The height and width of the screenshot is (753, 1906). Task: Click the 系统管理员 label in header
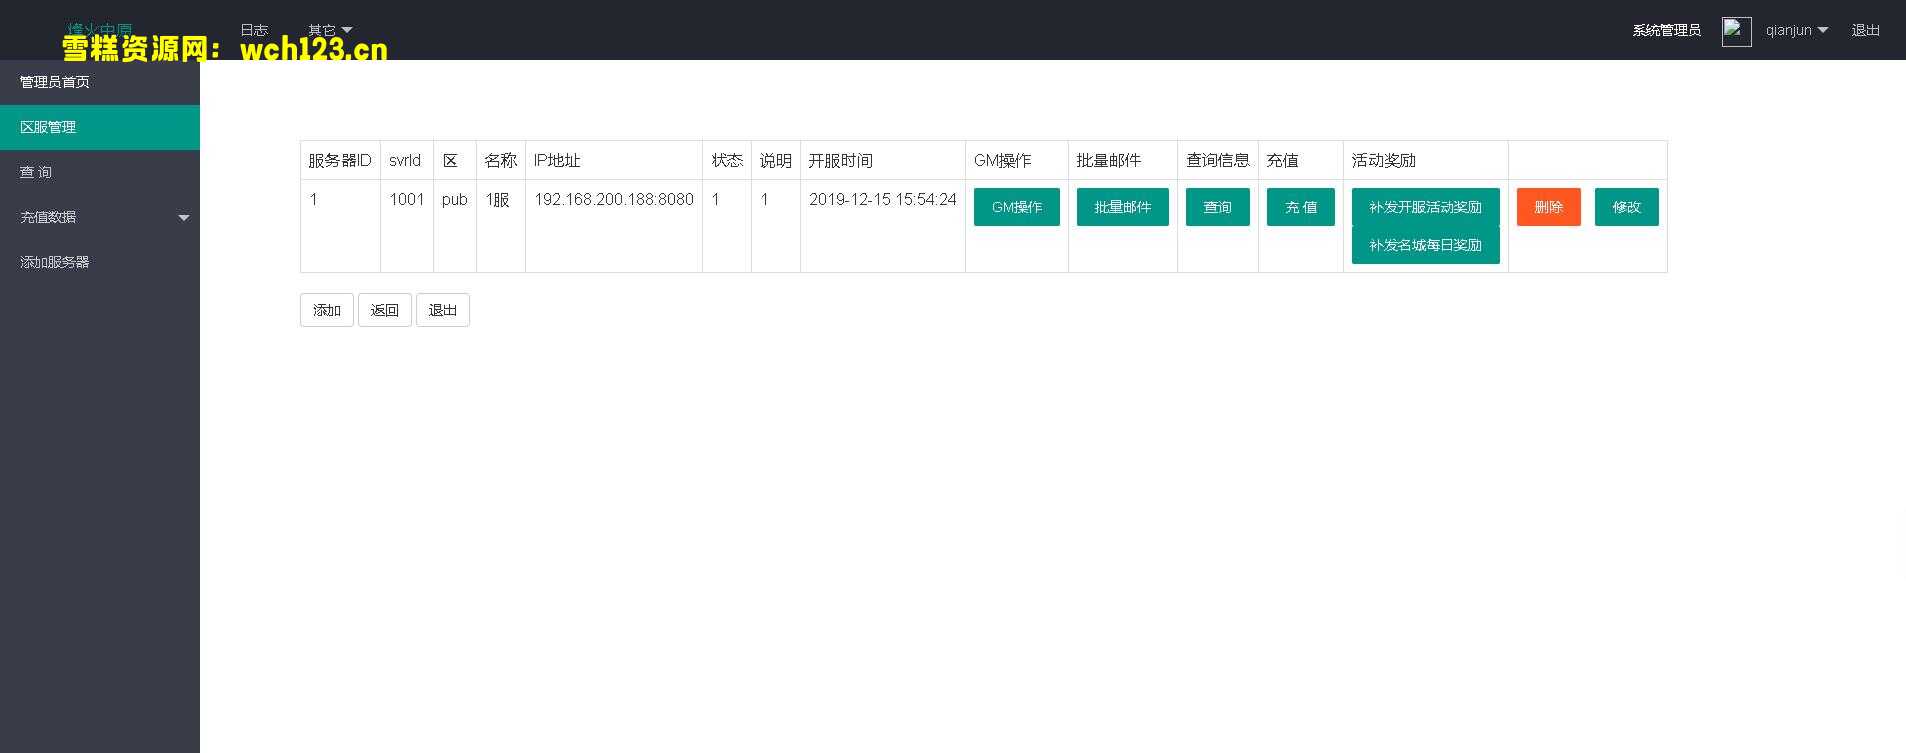pos(1666,30)
